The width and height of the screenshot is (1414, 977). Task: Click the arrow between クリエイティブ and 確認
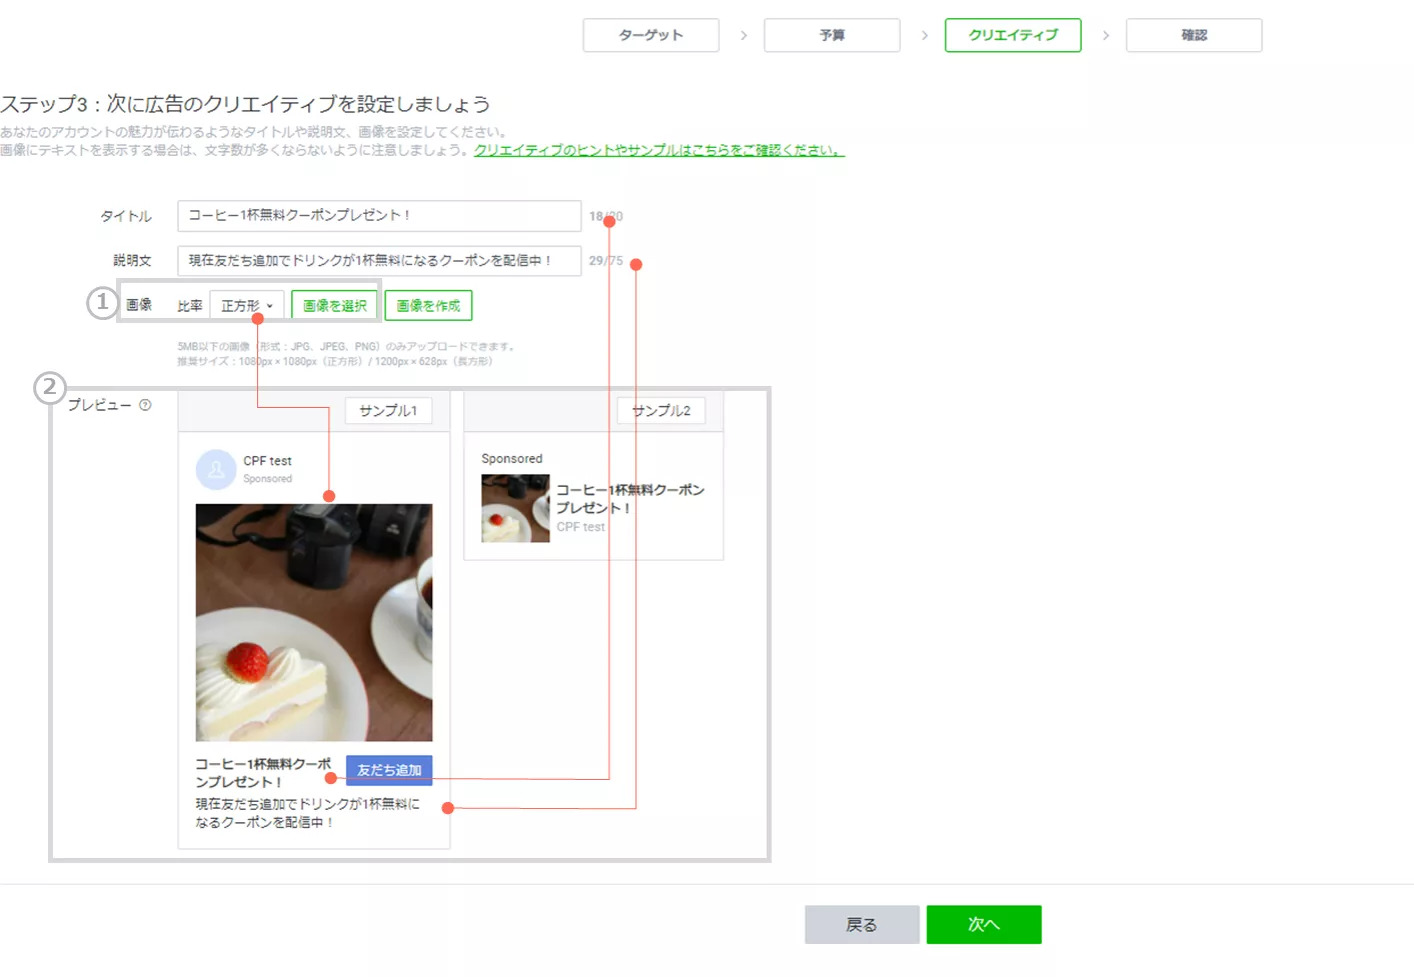(x=1105, y=35)
